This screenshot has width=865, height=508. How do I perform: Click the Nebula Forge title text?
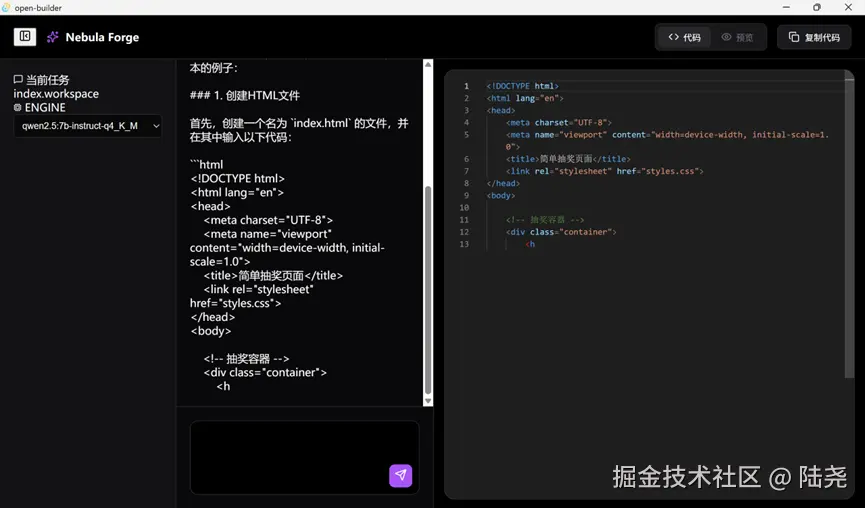point(102,38)
